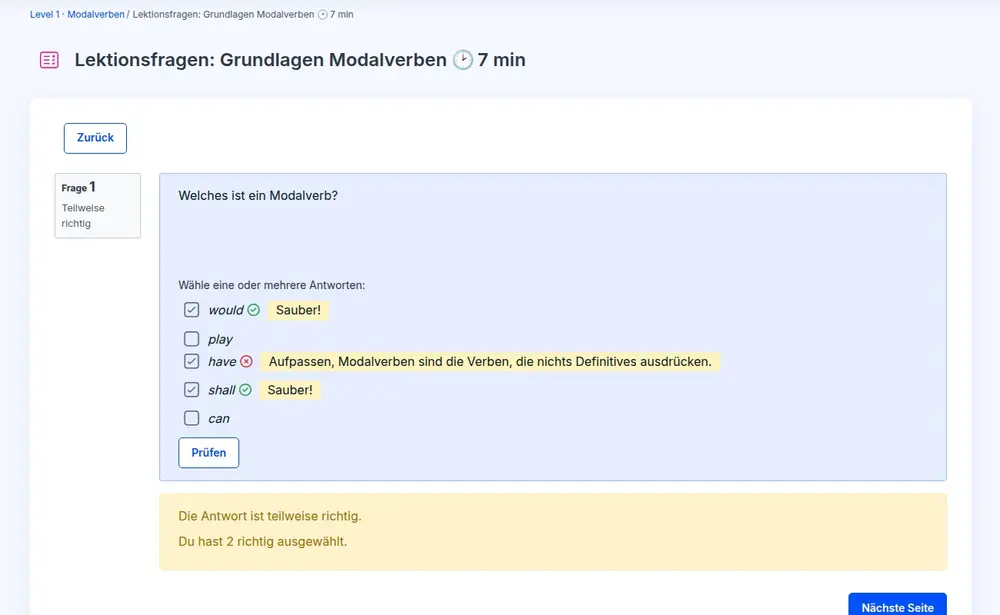Screen dimensions: 1000x615
Task: Click the small clock icon in the breadcrumb
Action: [x=323, y=15]
